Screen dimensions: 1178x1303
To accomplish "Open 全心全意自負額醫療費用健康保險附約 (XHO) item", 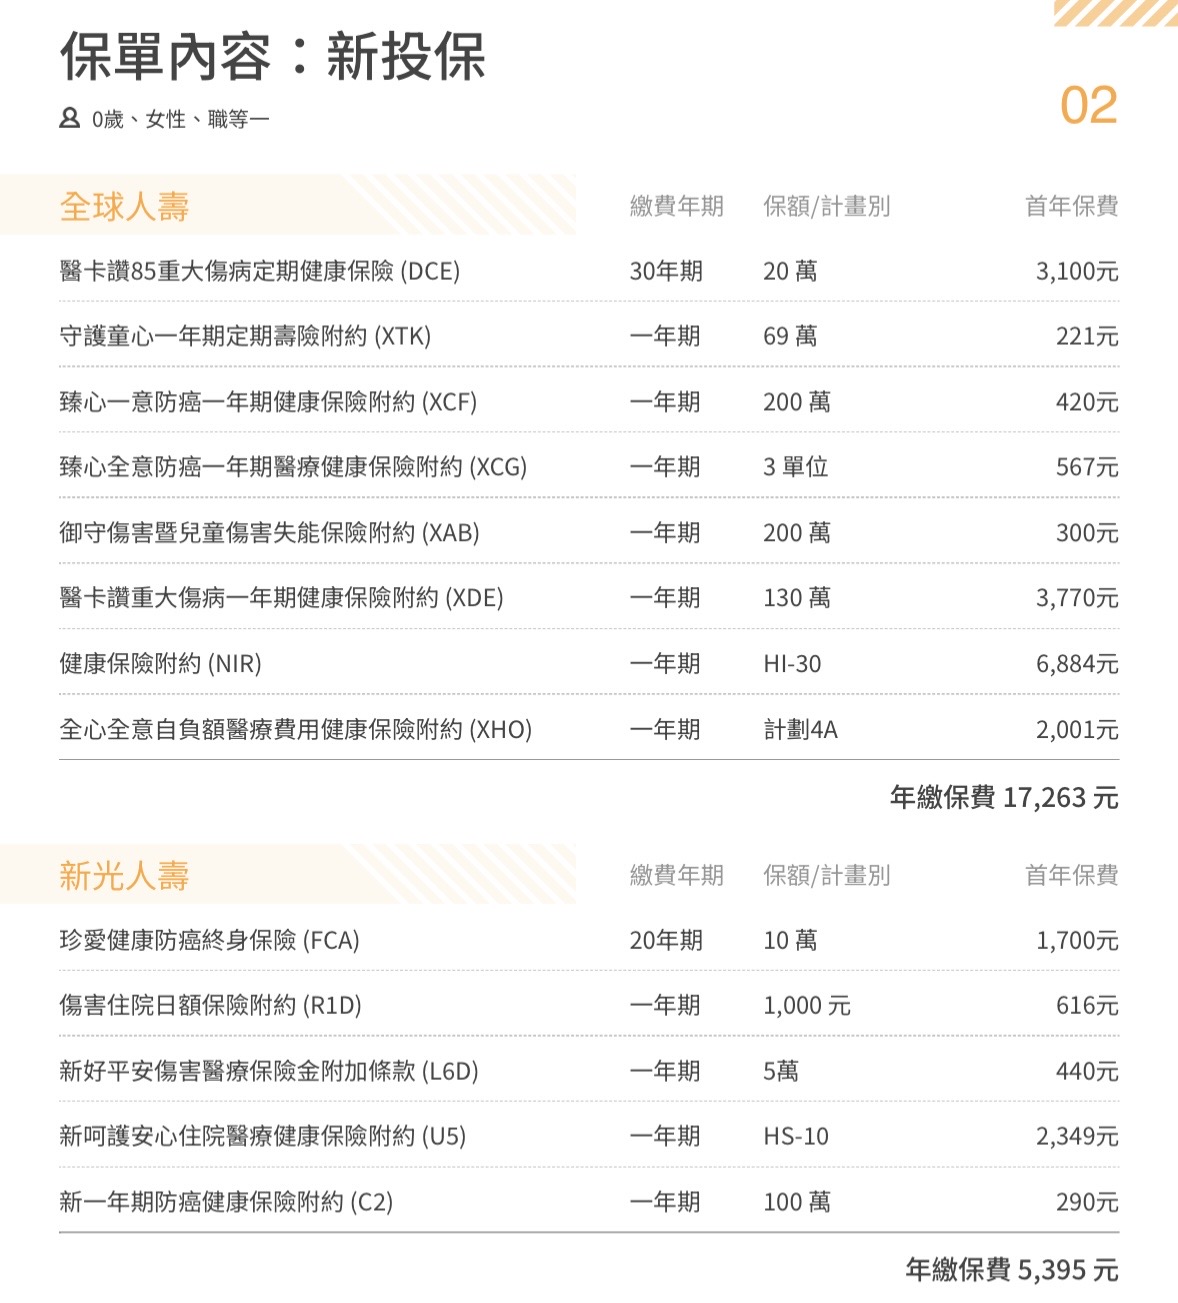I will 295,729.
